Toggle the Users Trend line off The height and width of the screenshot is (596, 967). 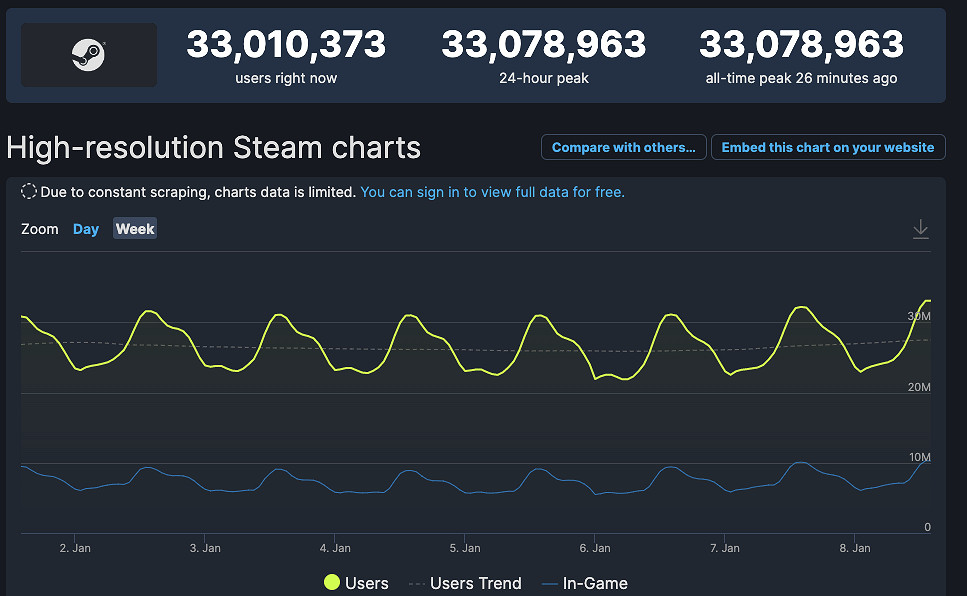[478, 583]
